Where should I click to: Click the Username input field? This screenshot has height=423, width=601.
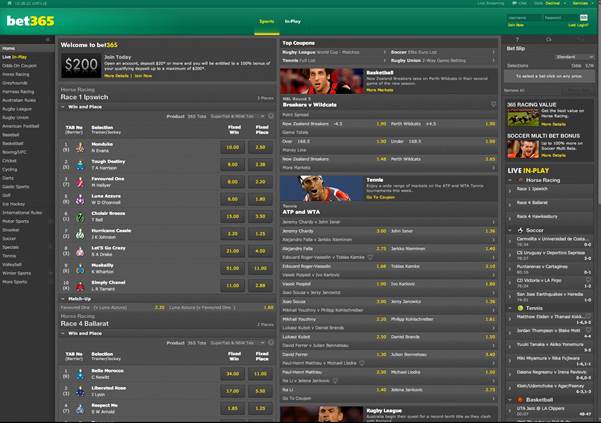[x=524, y=18]
